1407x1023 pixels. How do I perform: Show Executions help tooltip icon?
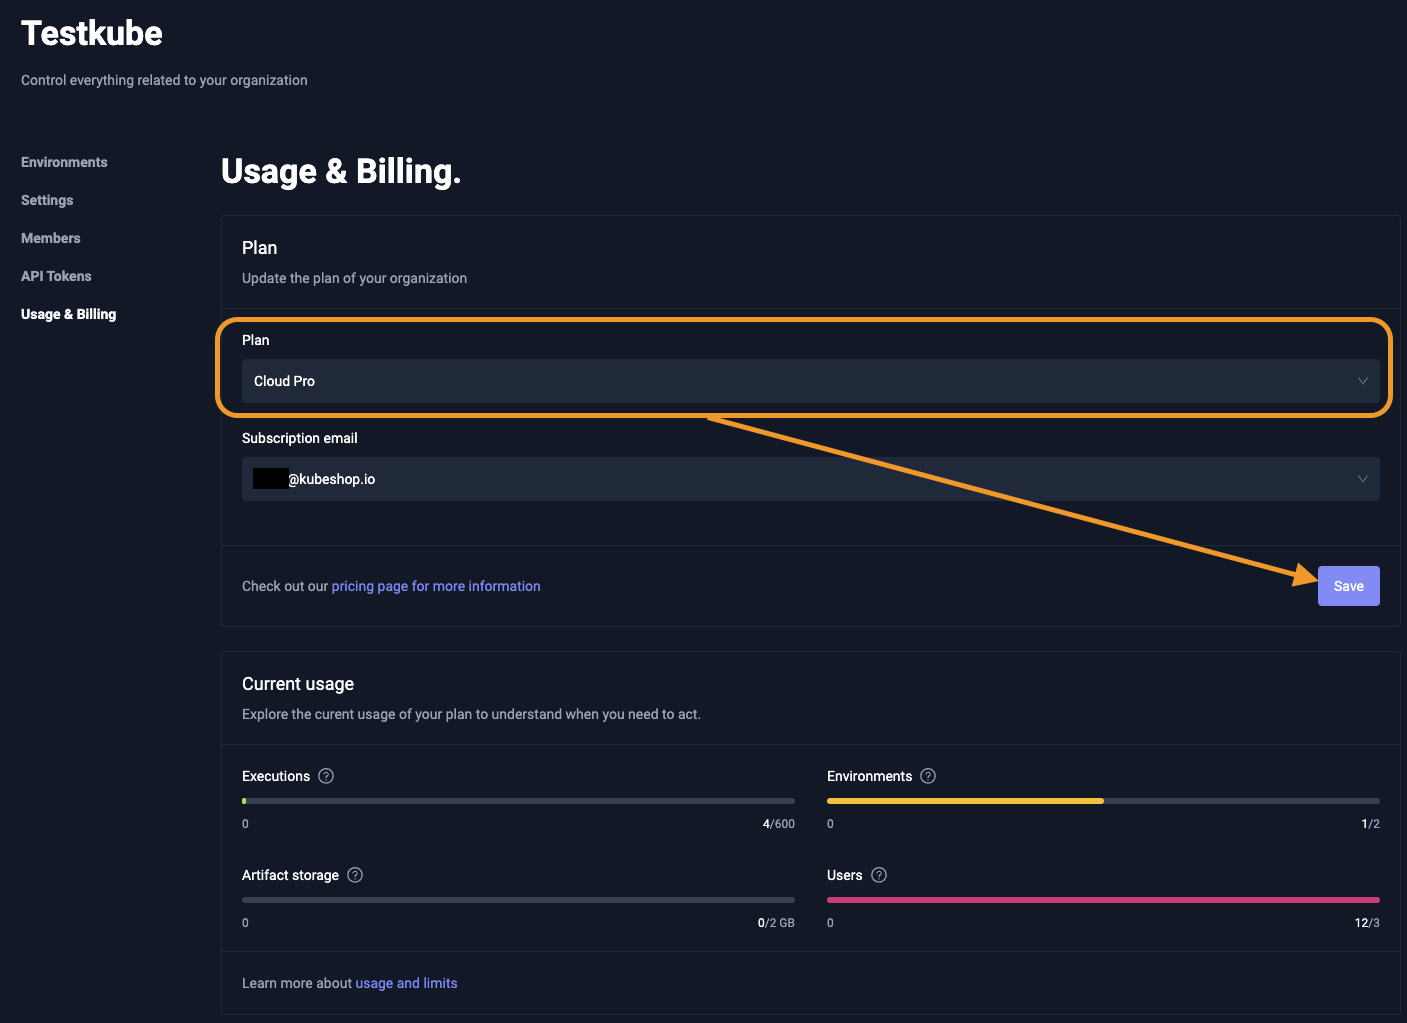(326, 776)
